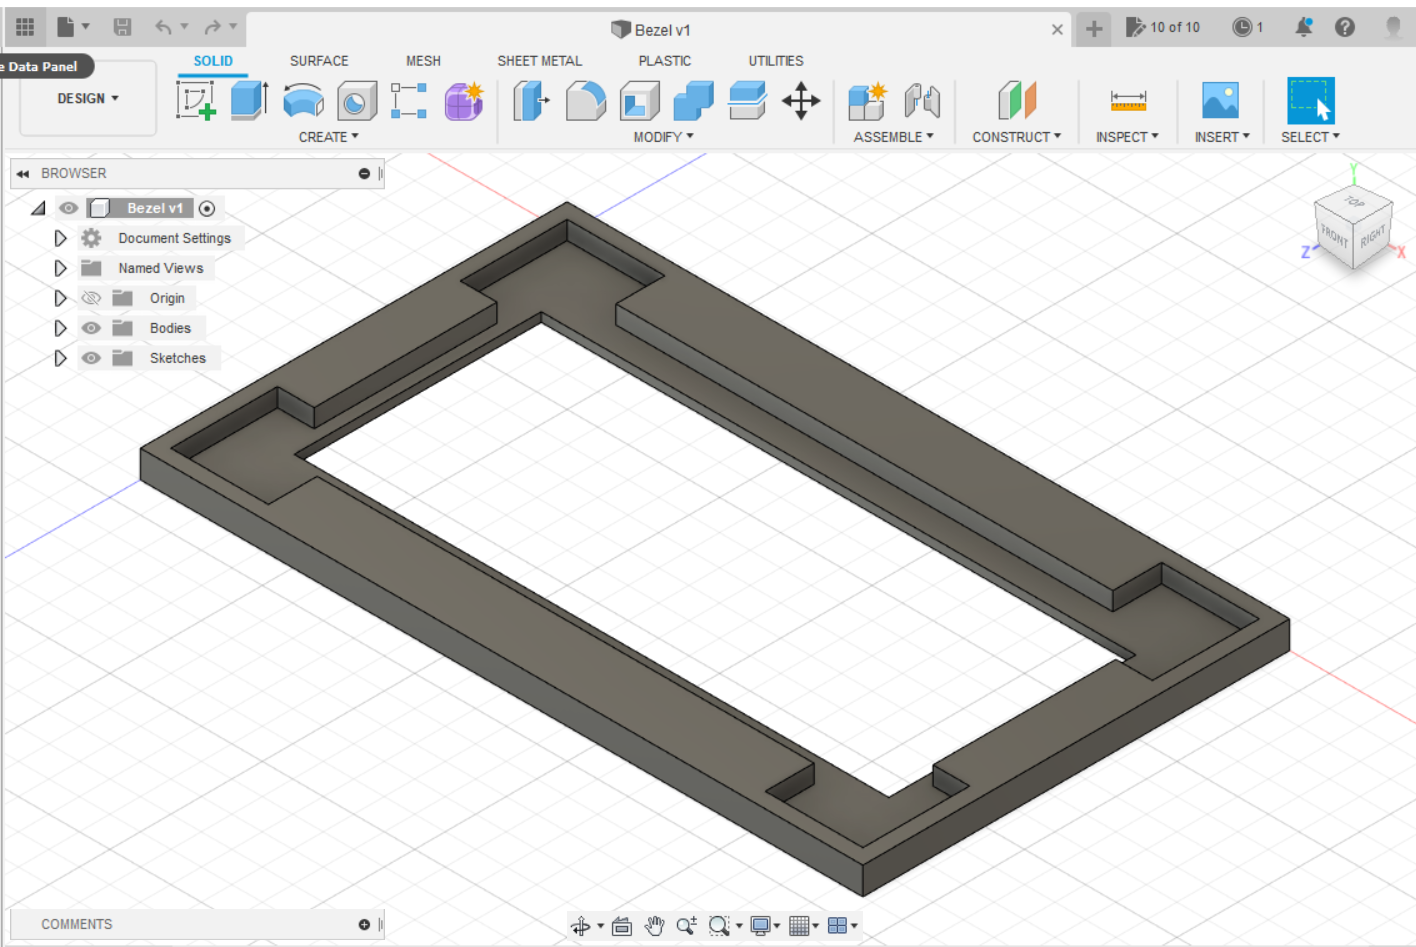Open the Orbit navigation tool
1416x947 pixels.
tap(581, 926)
